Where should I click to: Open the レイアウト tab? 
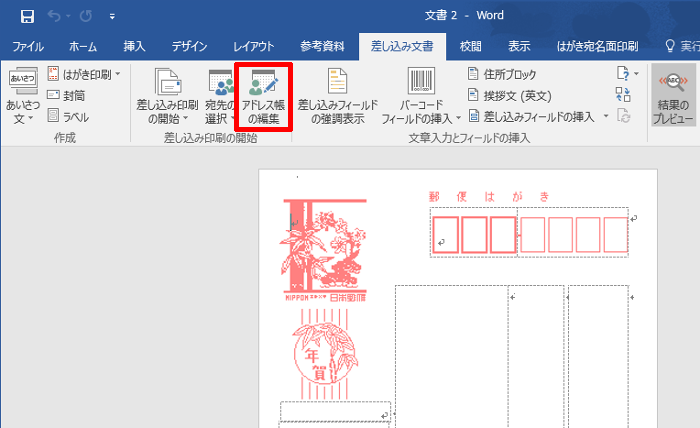pyautogui.click(x=254, y=46)
